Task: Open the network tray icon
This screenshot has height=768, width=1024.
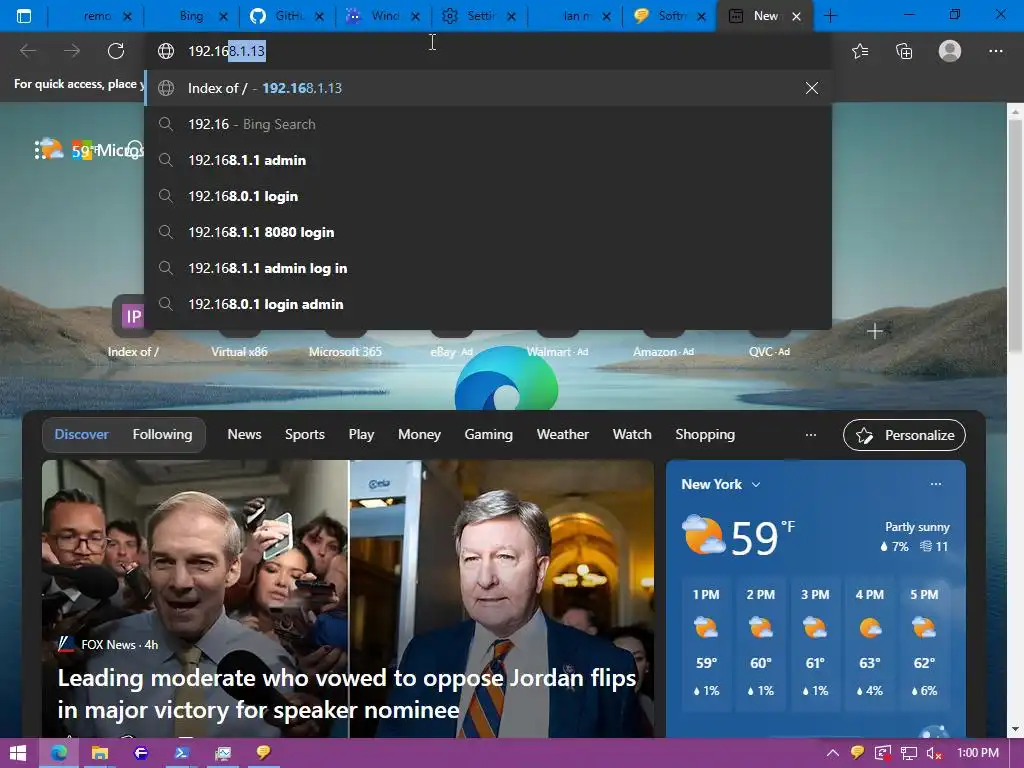Action: [908, 753]
